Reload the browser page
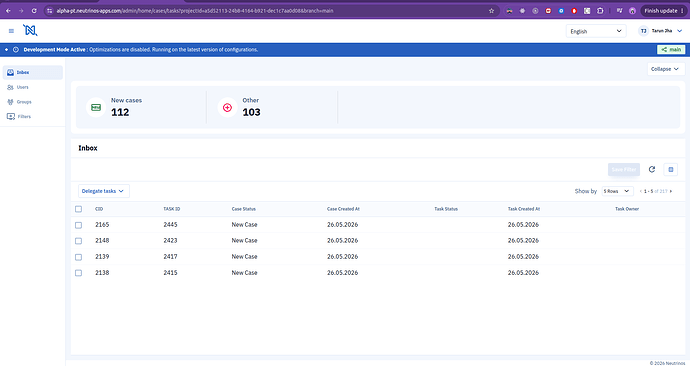690x366 pixels. click(34, 11)
